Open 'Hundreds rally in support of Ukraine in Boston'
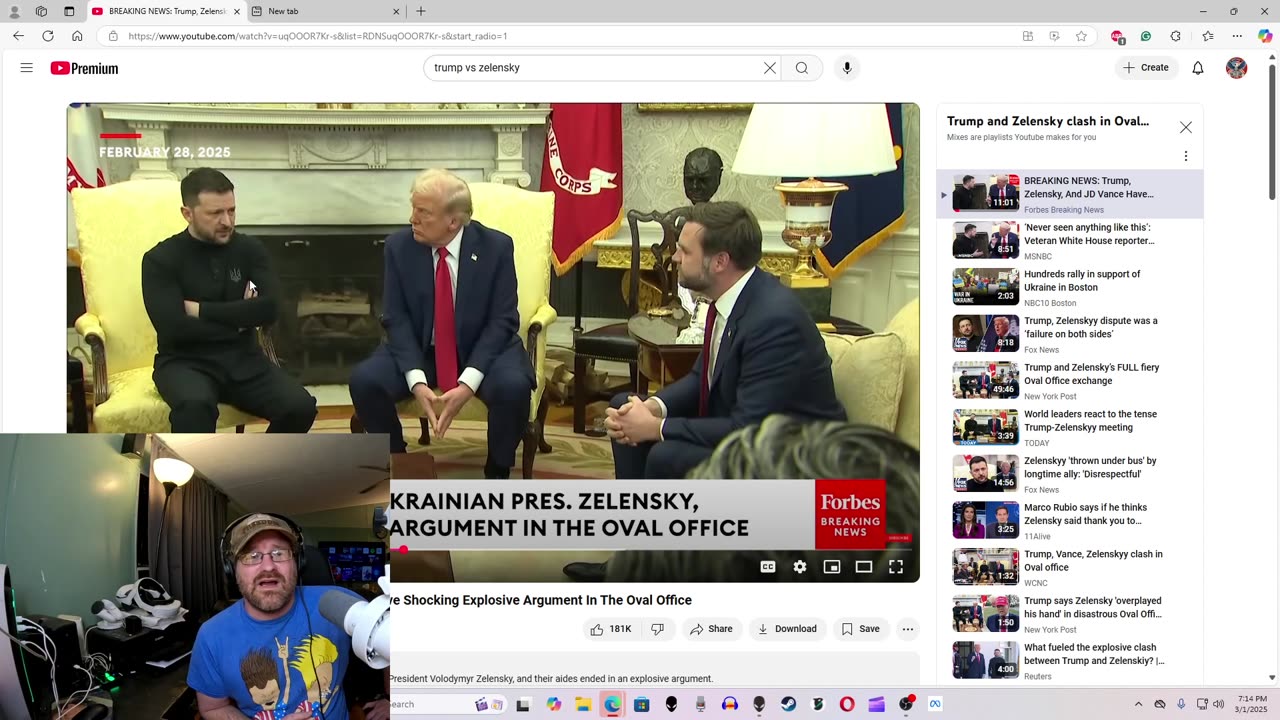This screenshot has height=720, width=1280. click(1070, 288)
